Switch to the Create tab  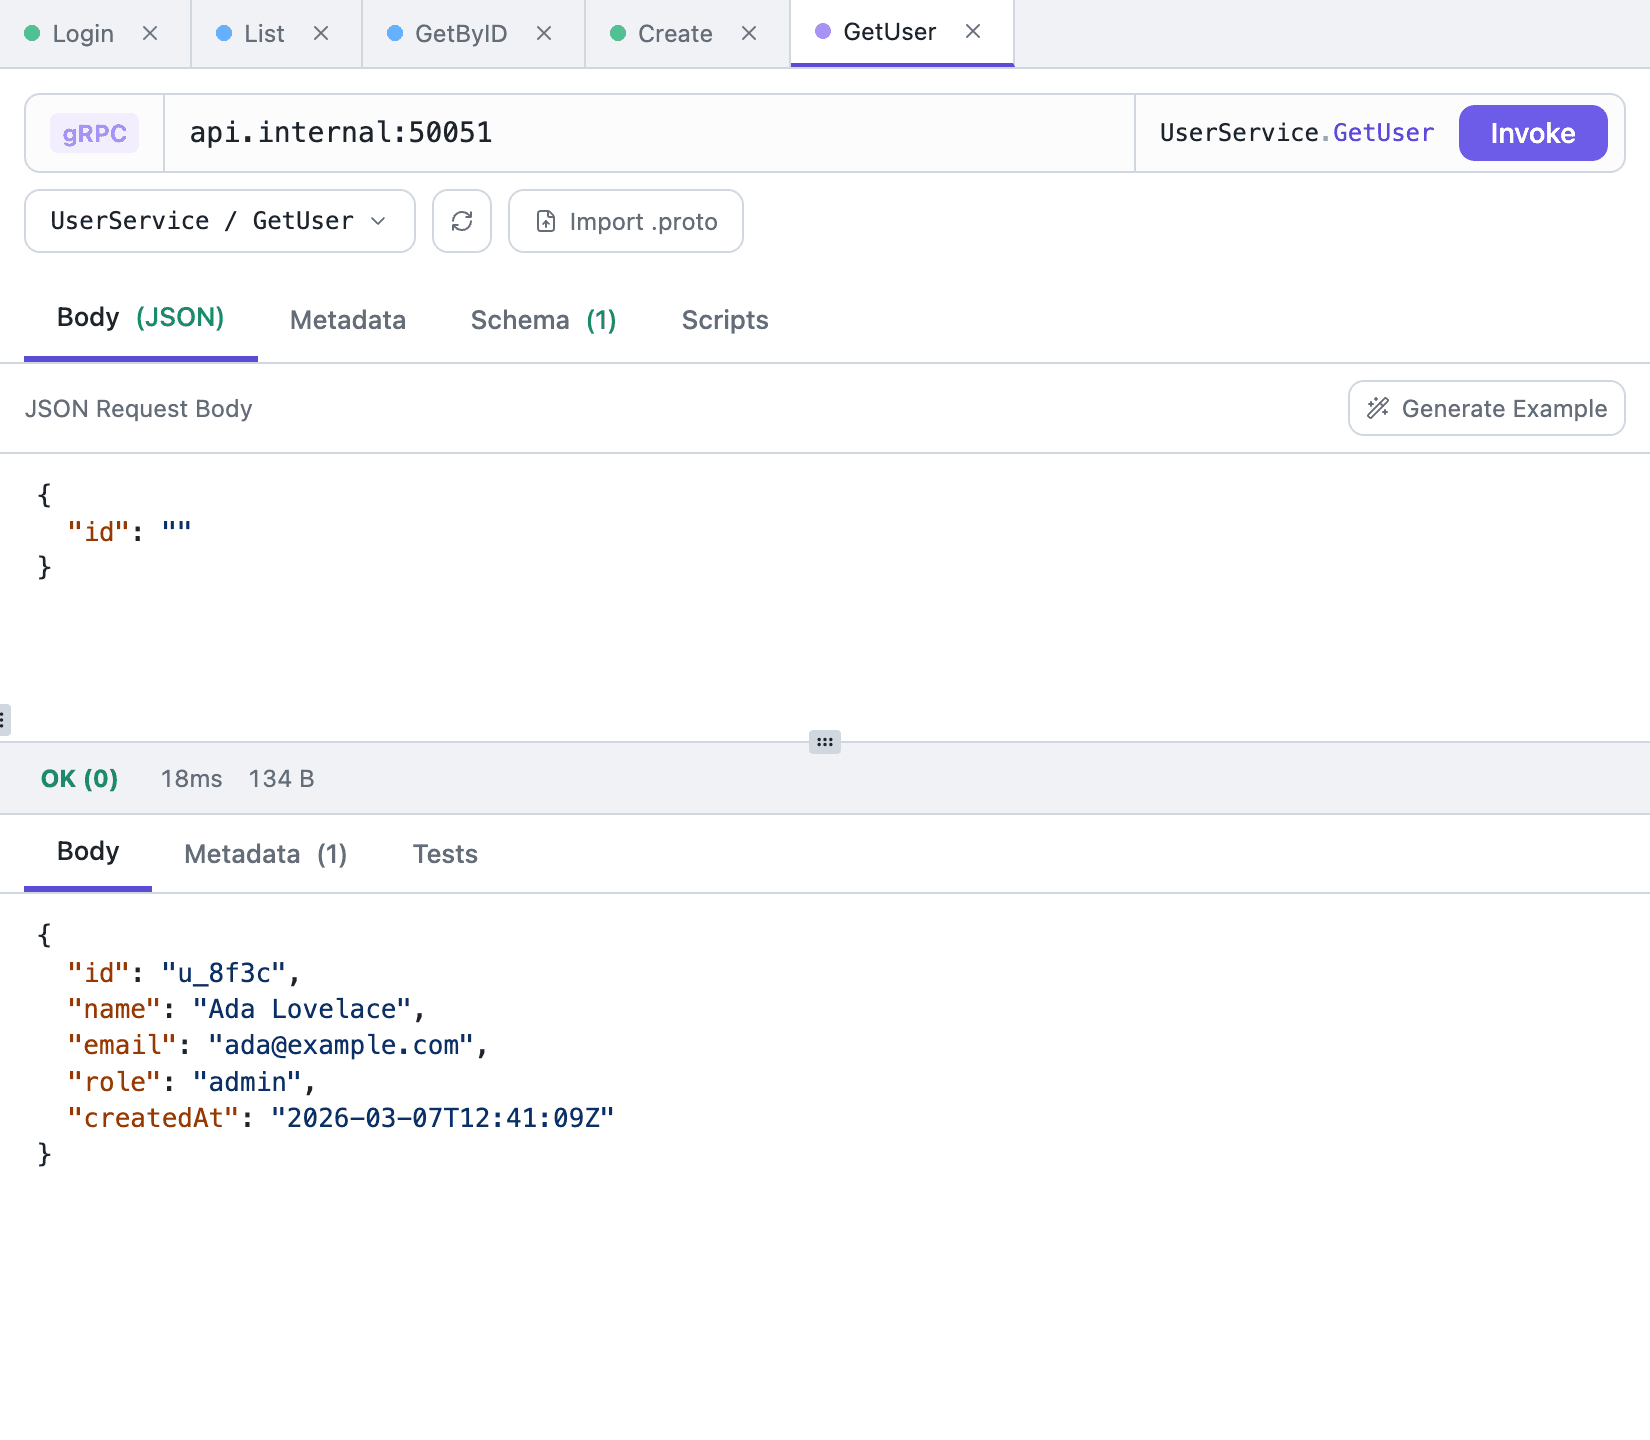[675, 34]
